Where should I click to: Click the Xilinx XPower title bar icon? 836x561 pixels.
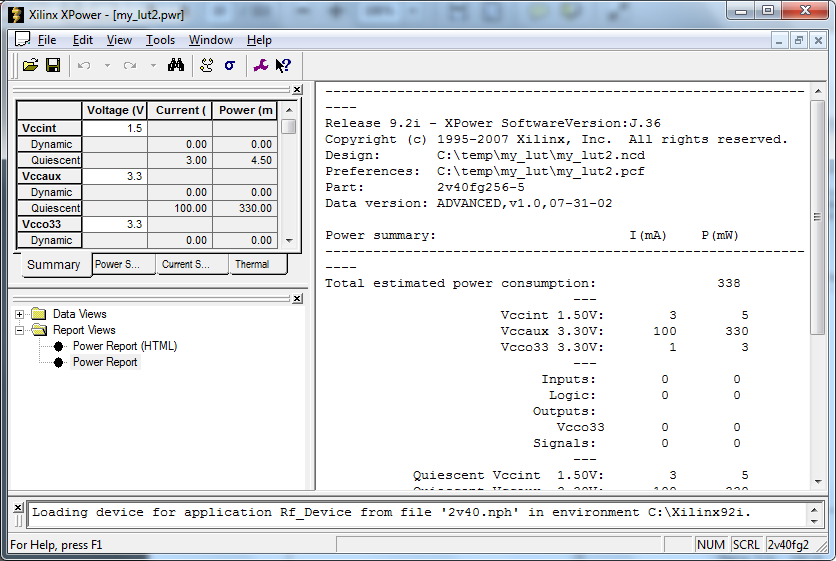coord(16,14)
